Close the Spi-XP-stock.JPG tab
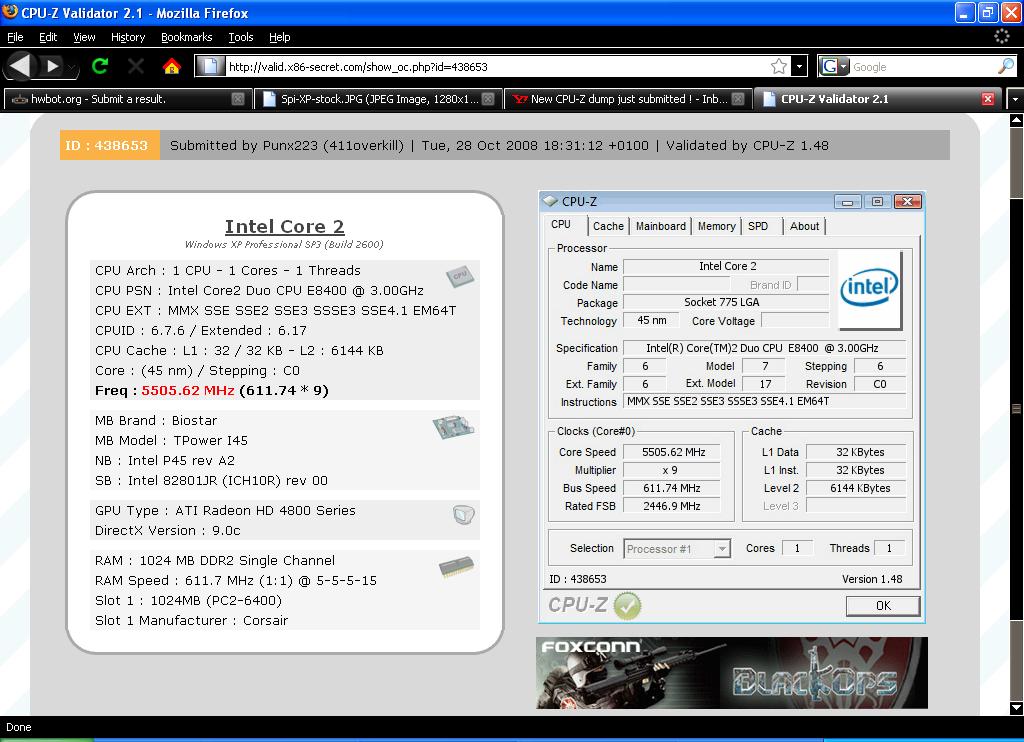1024x742 pixels. point(488,99)
